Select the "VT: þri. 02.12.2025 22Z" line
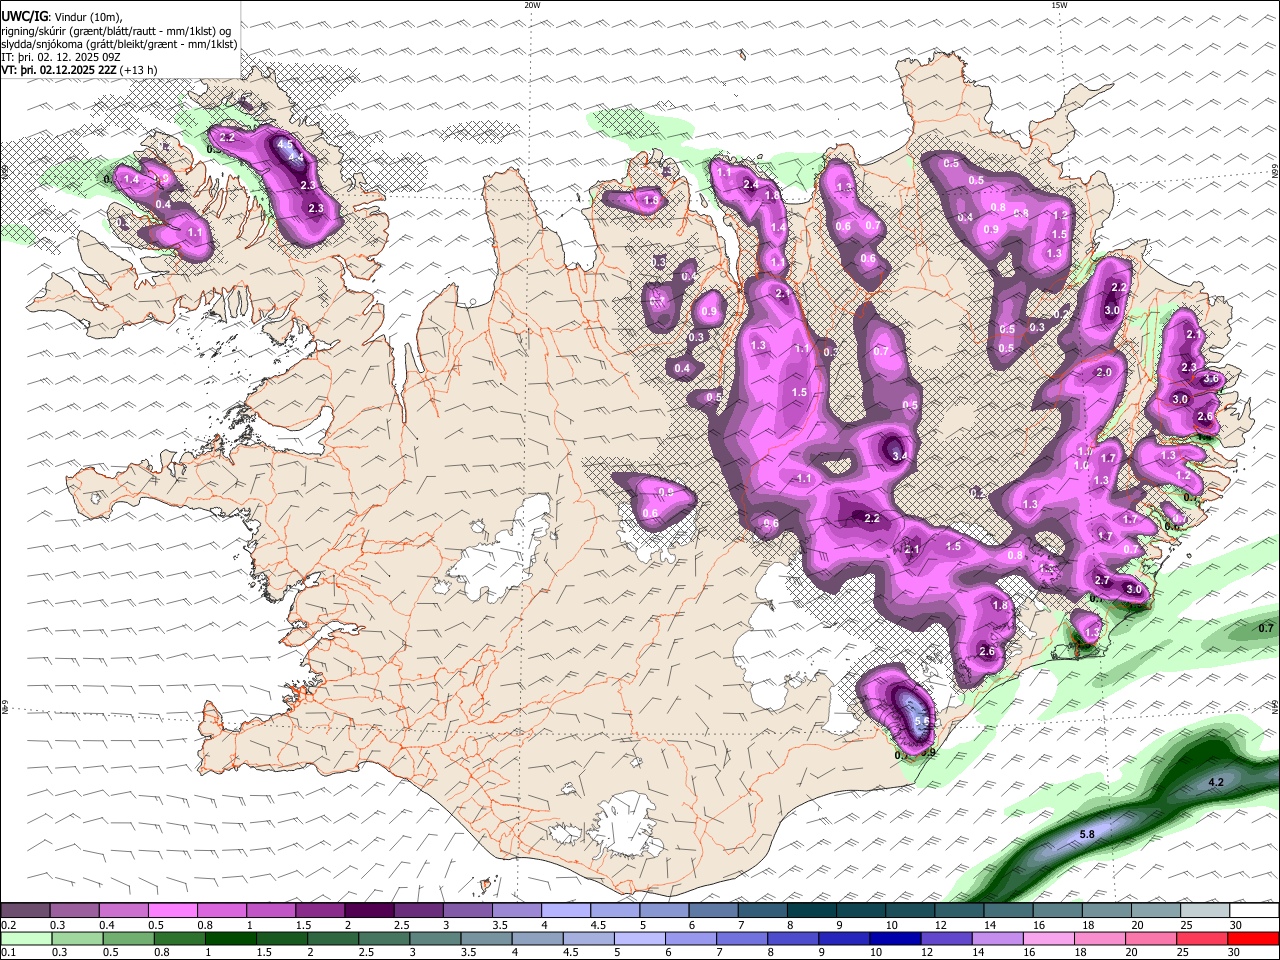The image size is (1280, 960). point(58,70)
